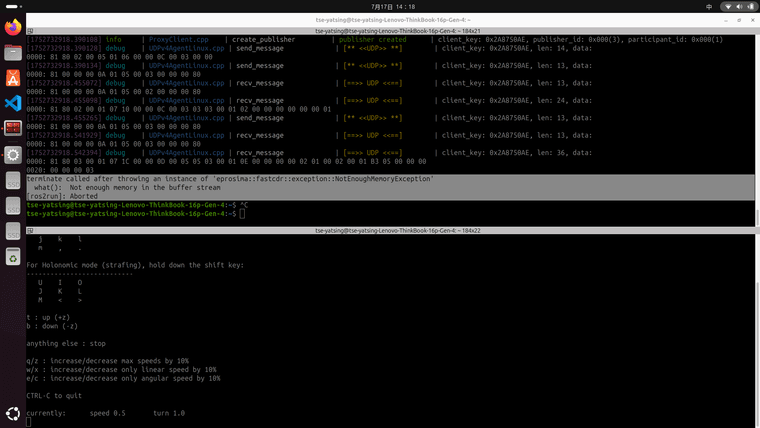Click 'w/x : increase/decrease only linear speed' line

click(121, 370)
